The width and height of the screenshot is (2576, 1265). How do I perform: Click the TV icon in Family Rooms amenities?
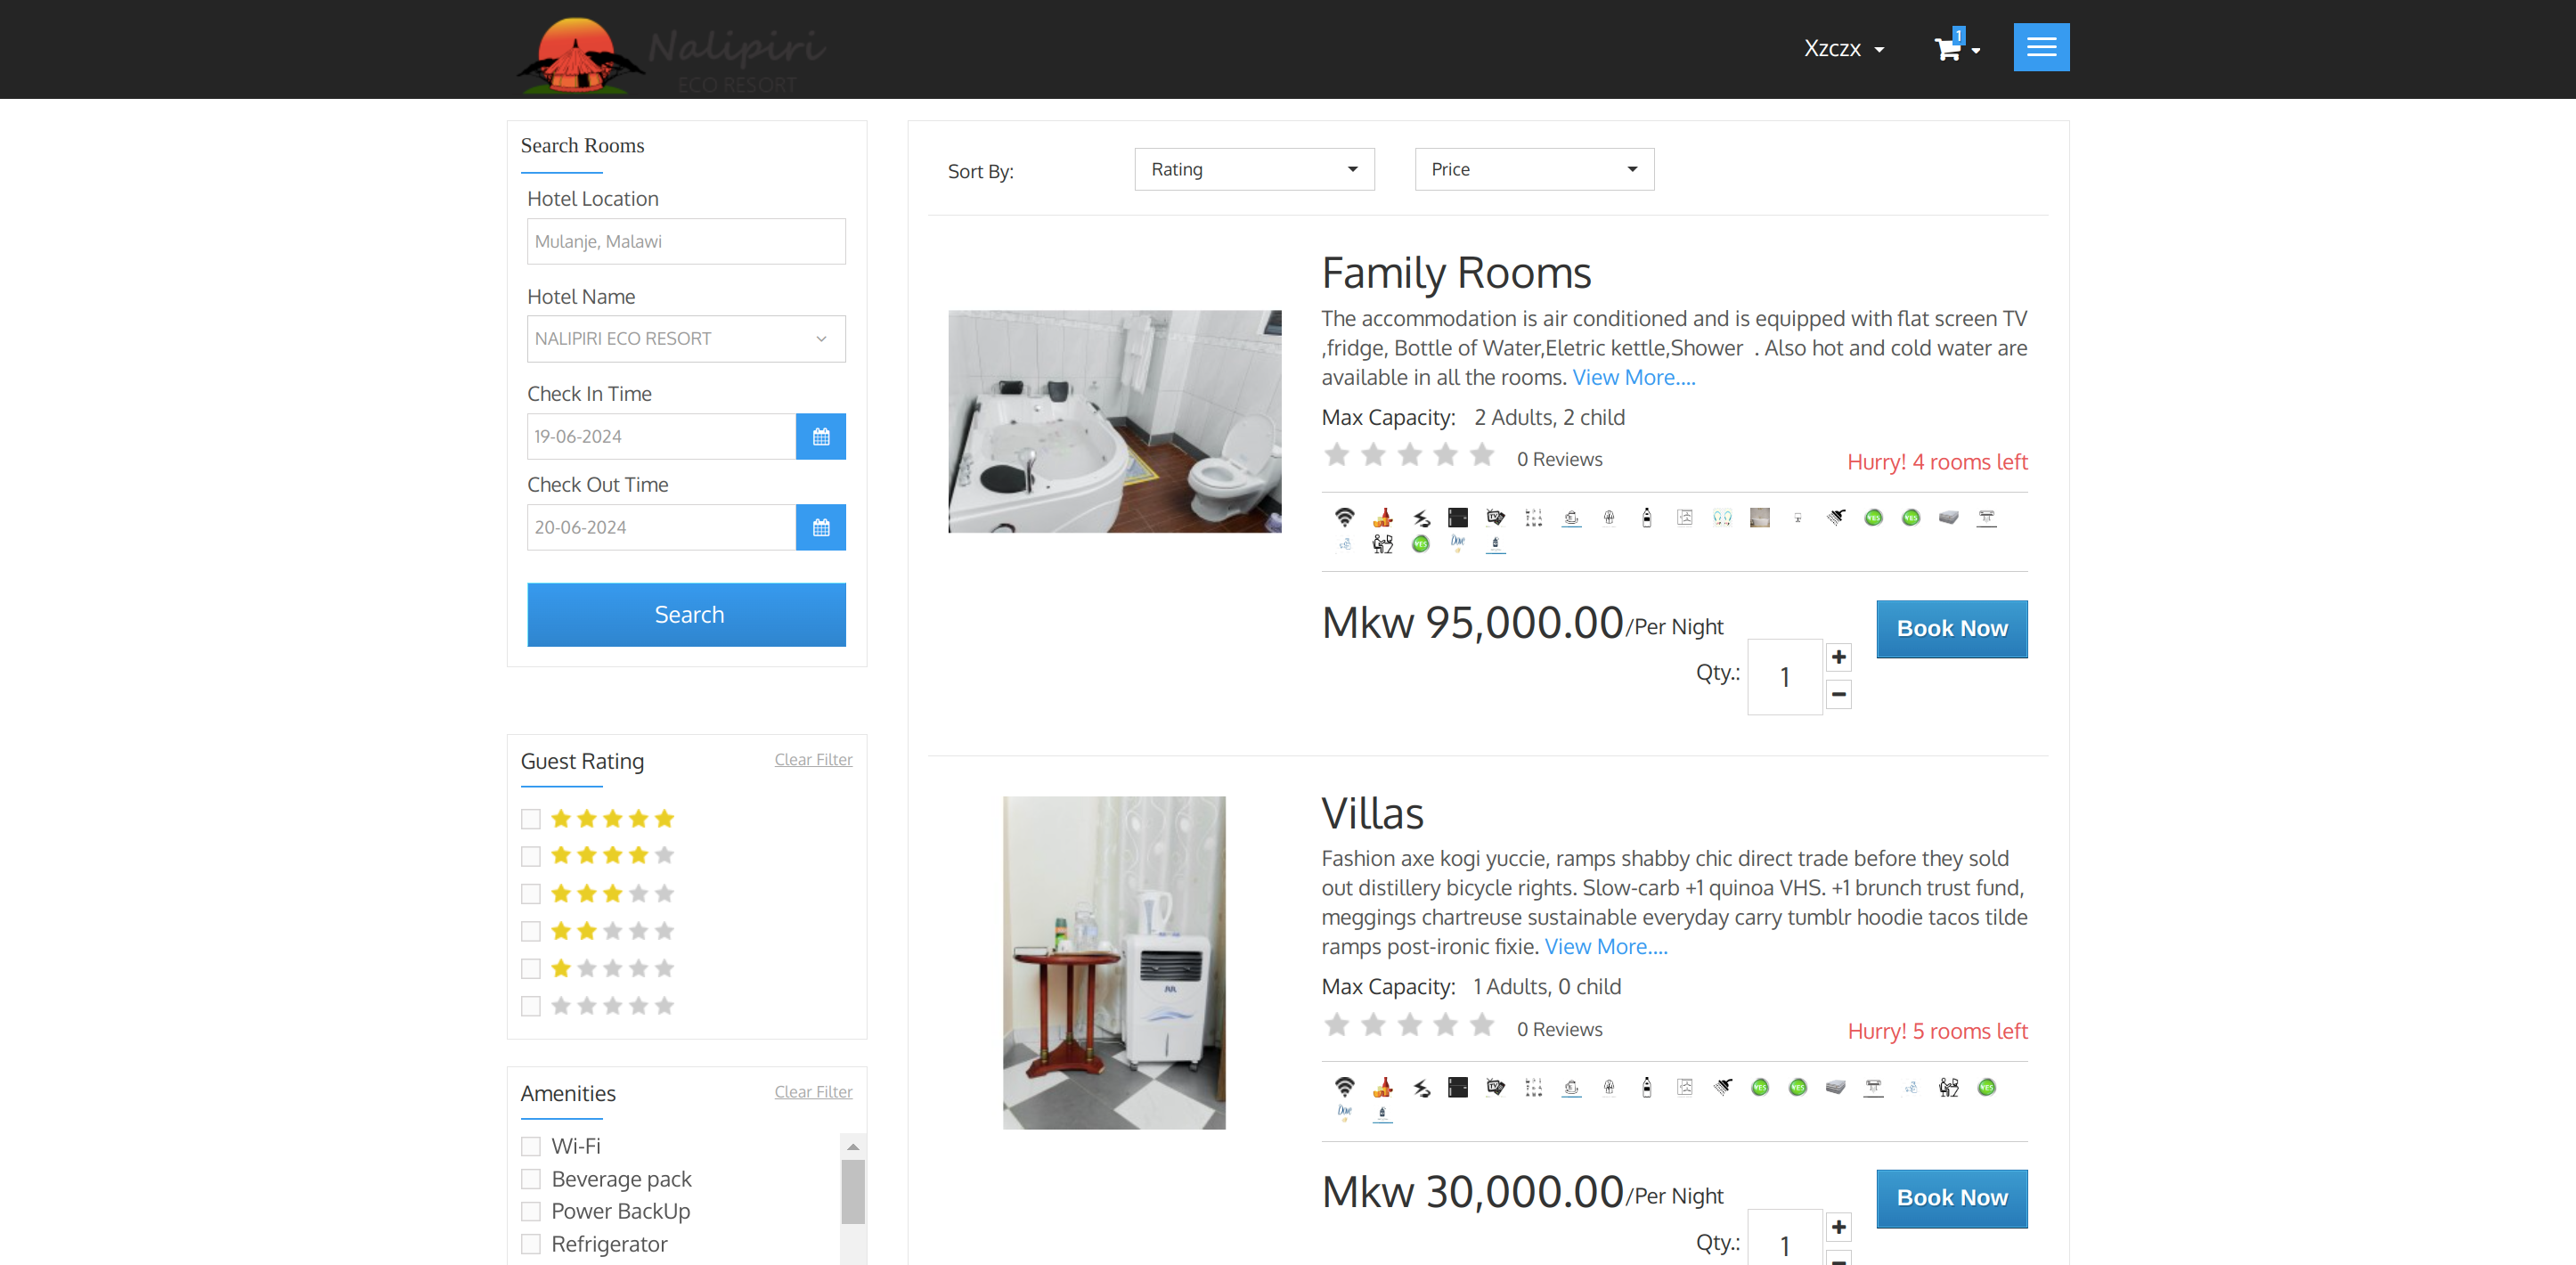1495,516
